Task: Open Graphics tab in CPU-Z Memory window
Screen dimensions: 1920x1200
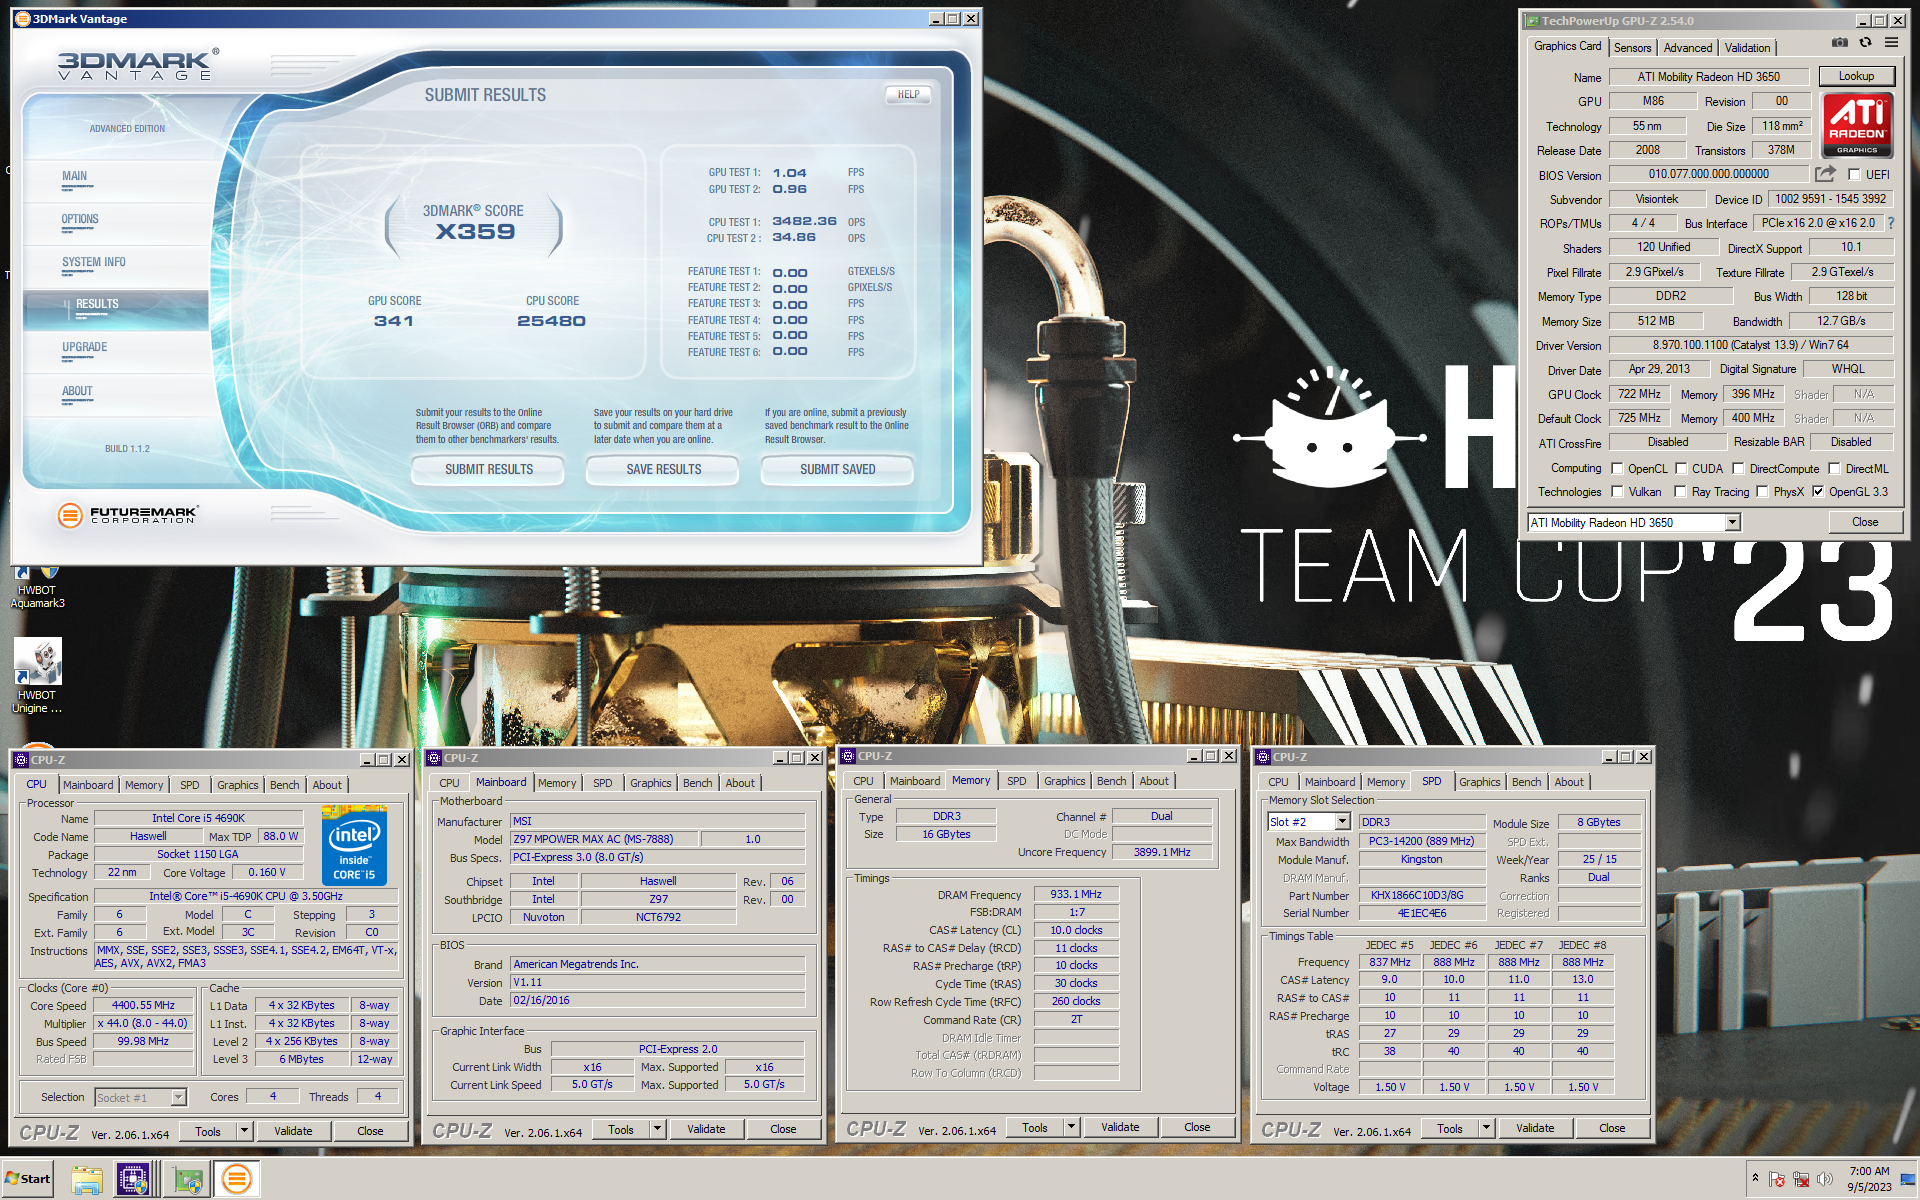Action: tap(1064, 781)
